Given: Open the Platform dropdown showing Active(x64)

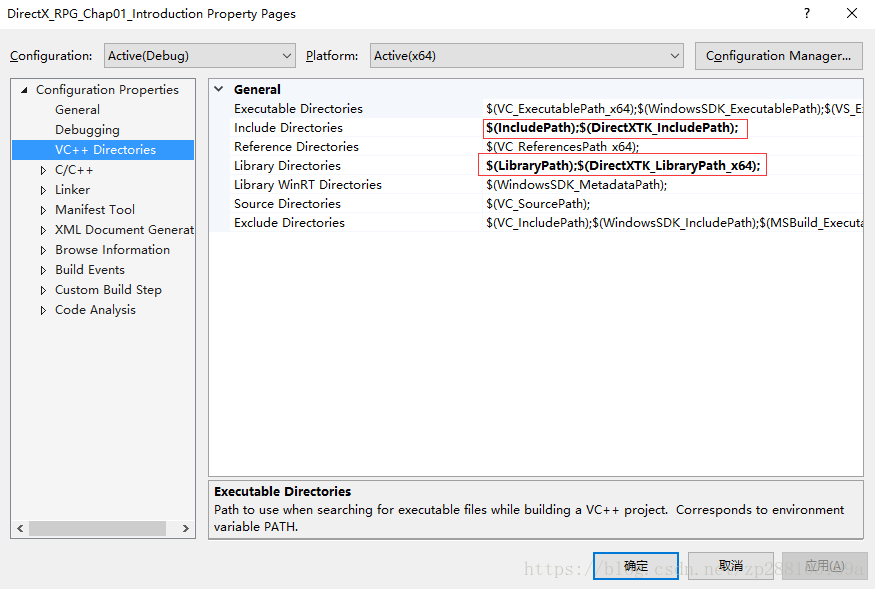Looking at the screenshot, I should point(526,56).
